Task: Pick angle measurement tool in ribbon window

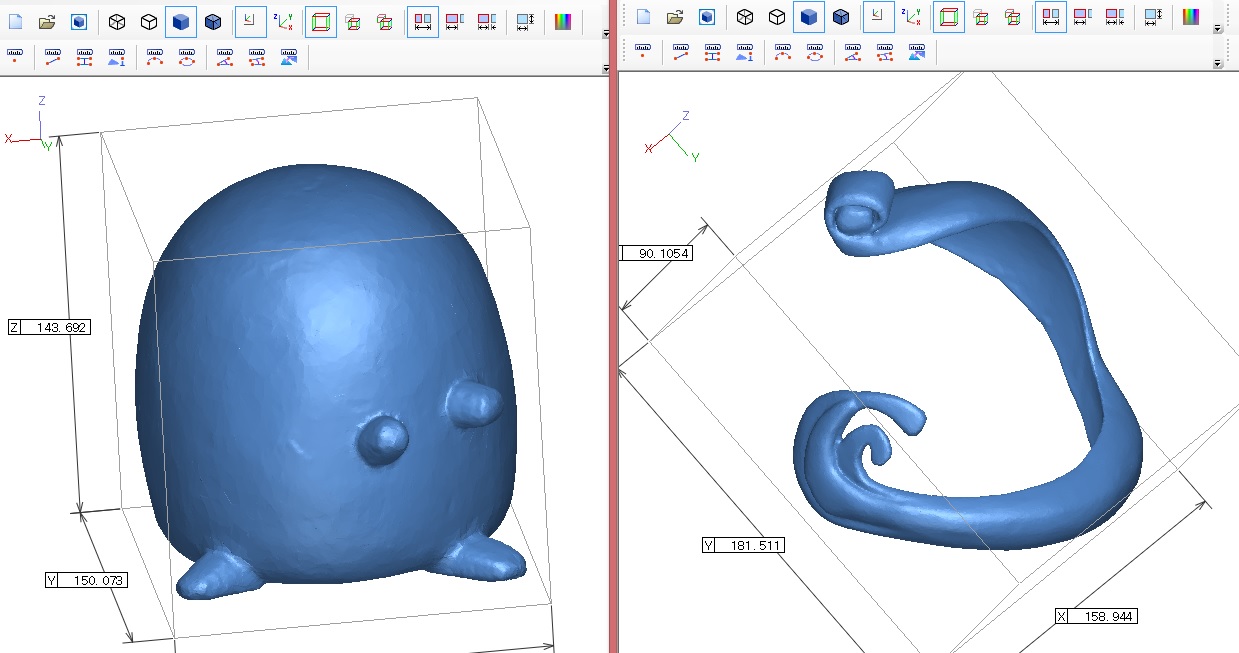Action: (853, 52)
